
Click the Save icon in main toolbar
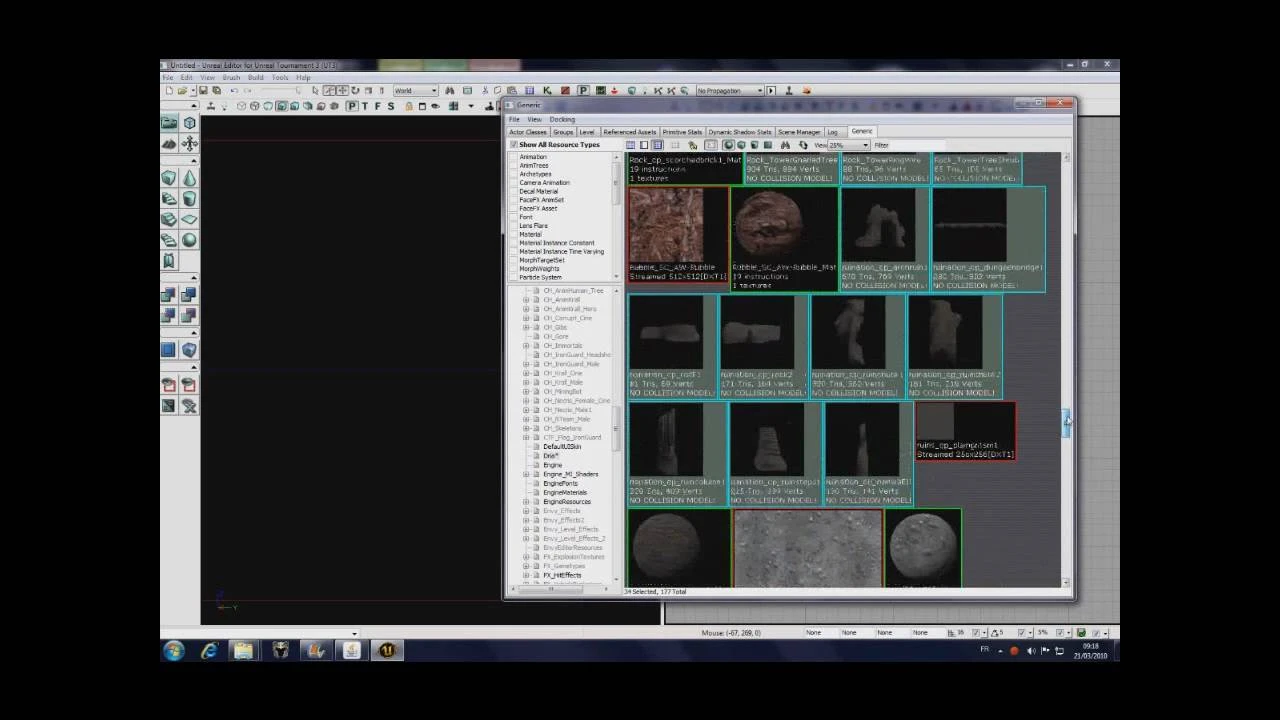coord(202,91)
